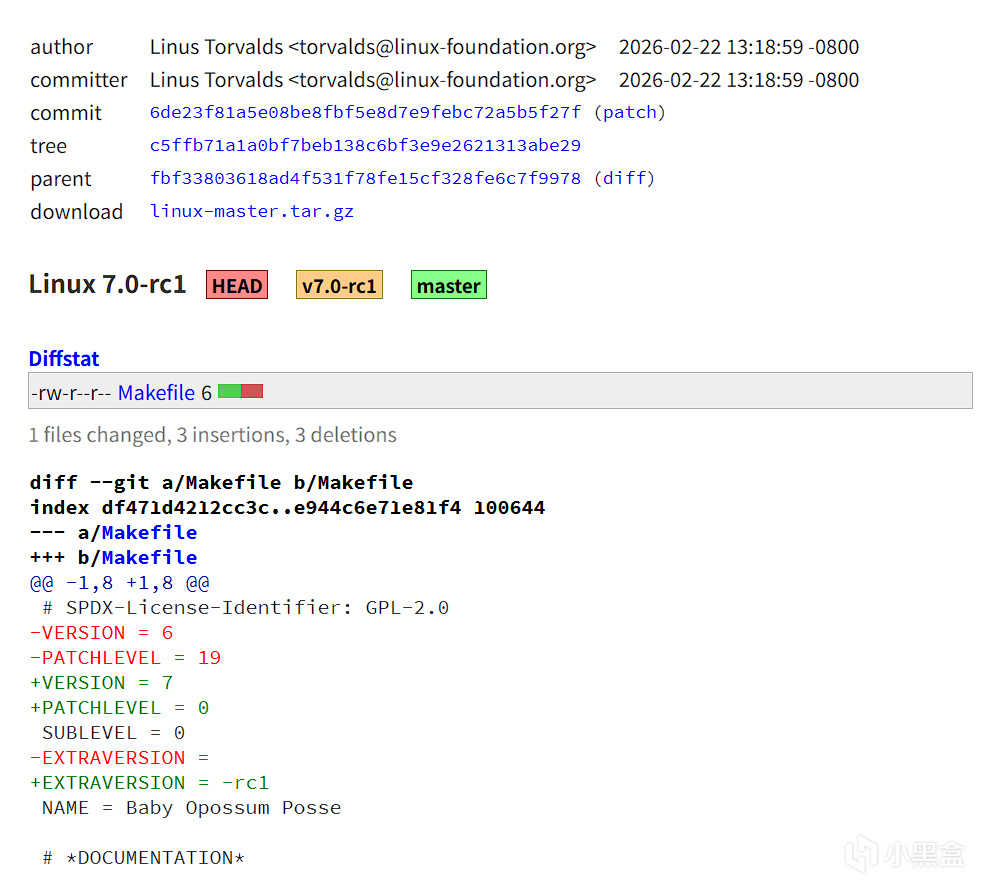Viewport: 994px width, 895px height.
Task: Click the green part of diffstat bar
Action: pyautogui.click(x=229, y=392)
